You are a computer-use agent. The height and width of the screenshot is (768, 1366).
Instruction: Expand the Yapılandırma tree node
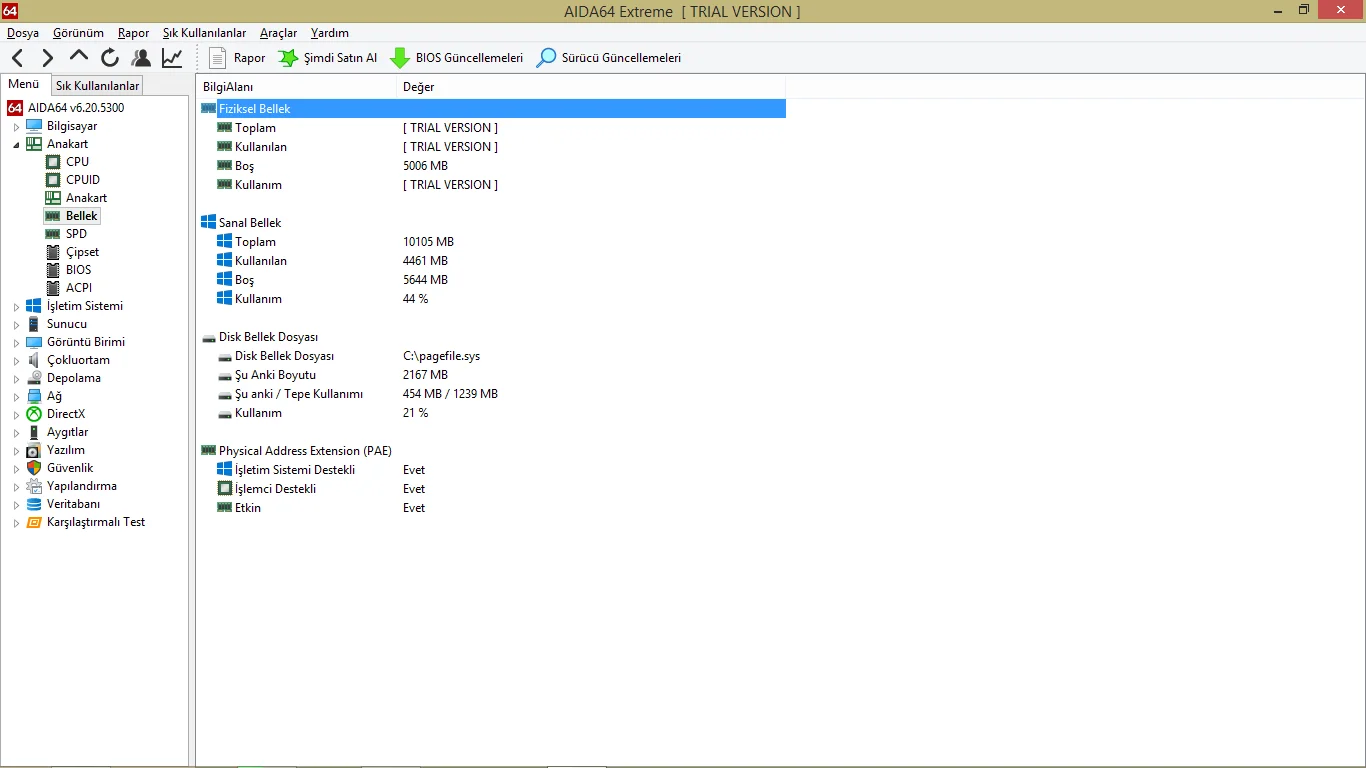click(x=16, y=487)
